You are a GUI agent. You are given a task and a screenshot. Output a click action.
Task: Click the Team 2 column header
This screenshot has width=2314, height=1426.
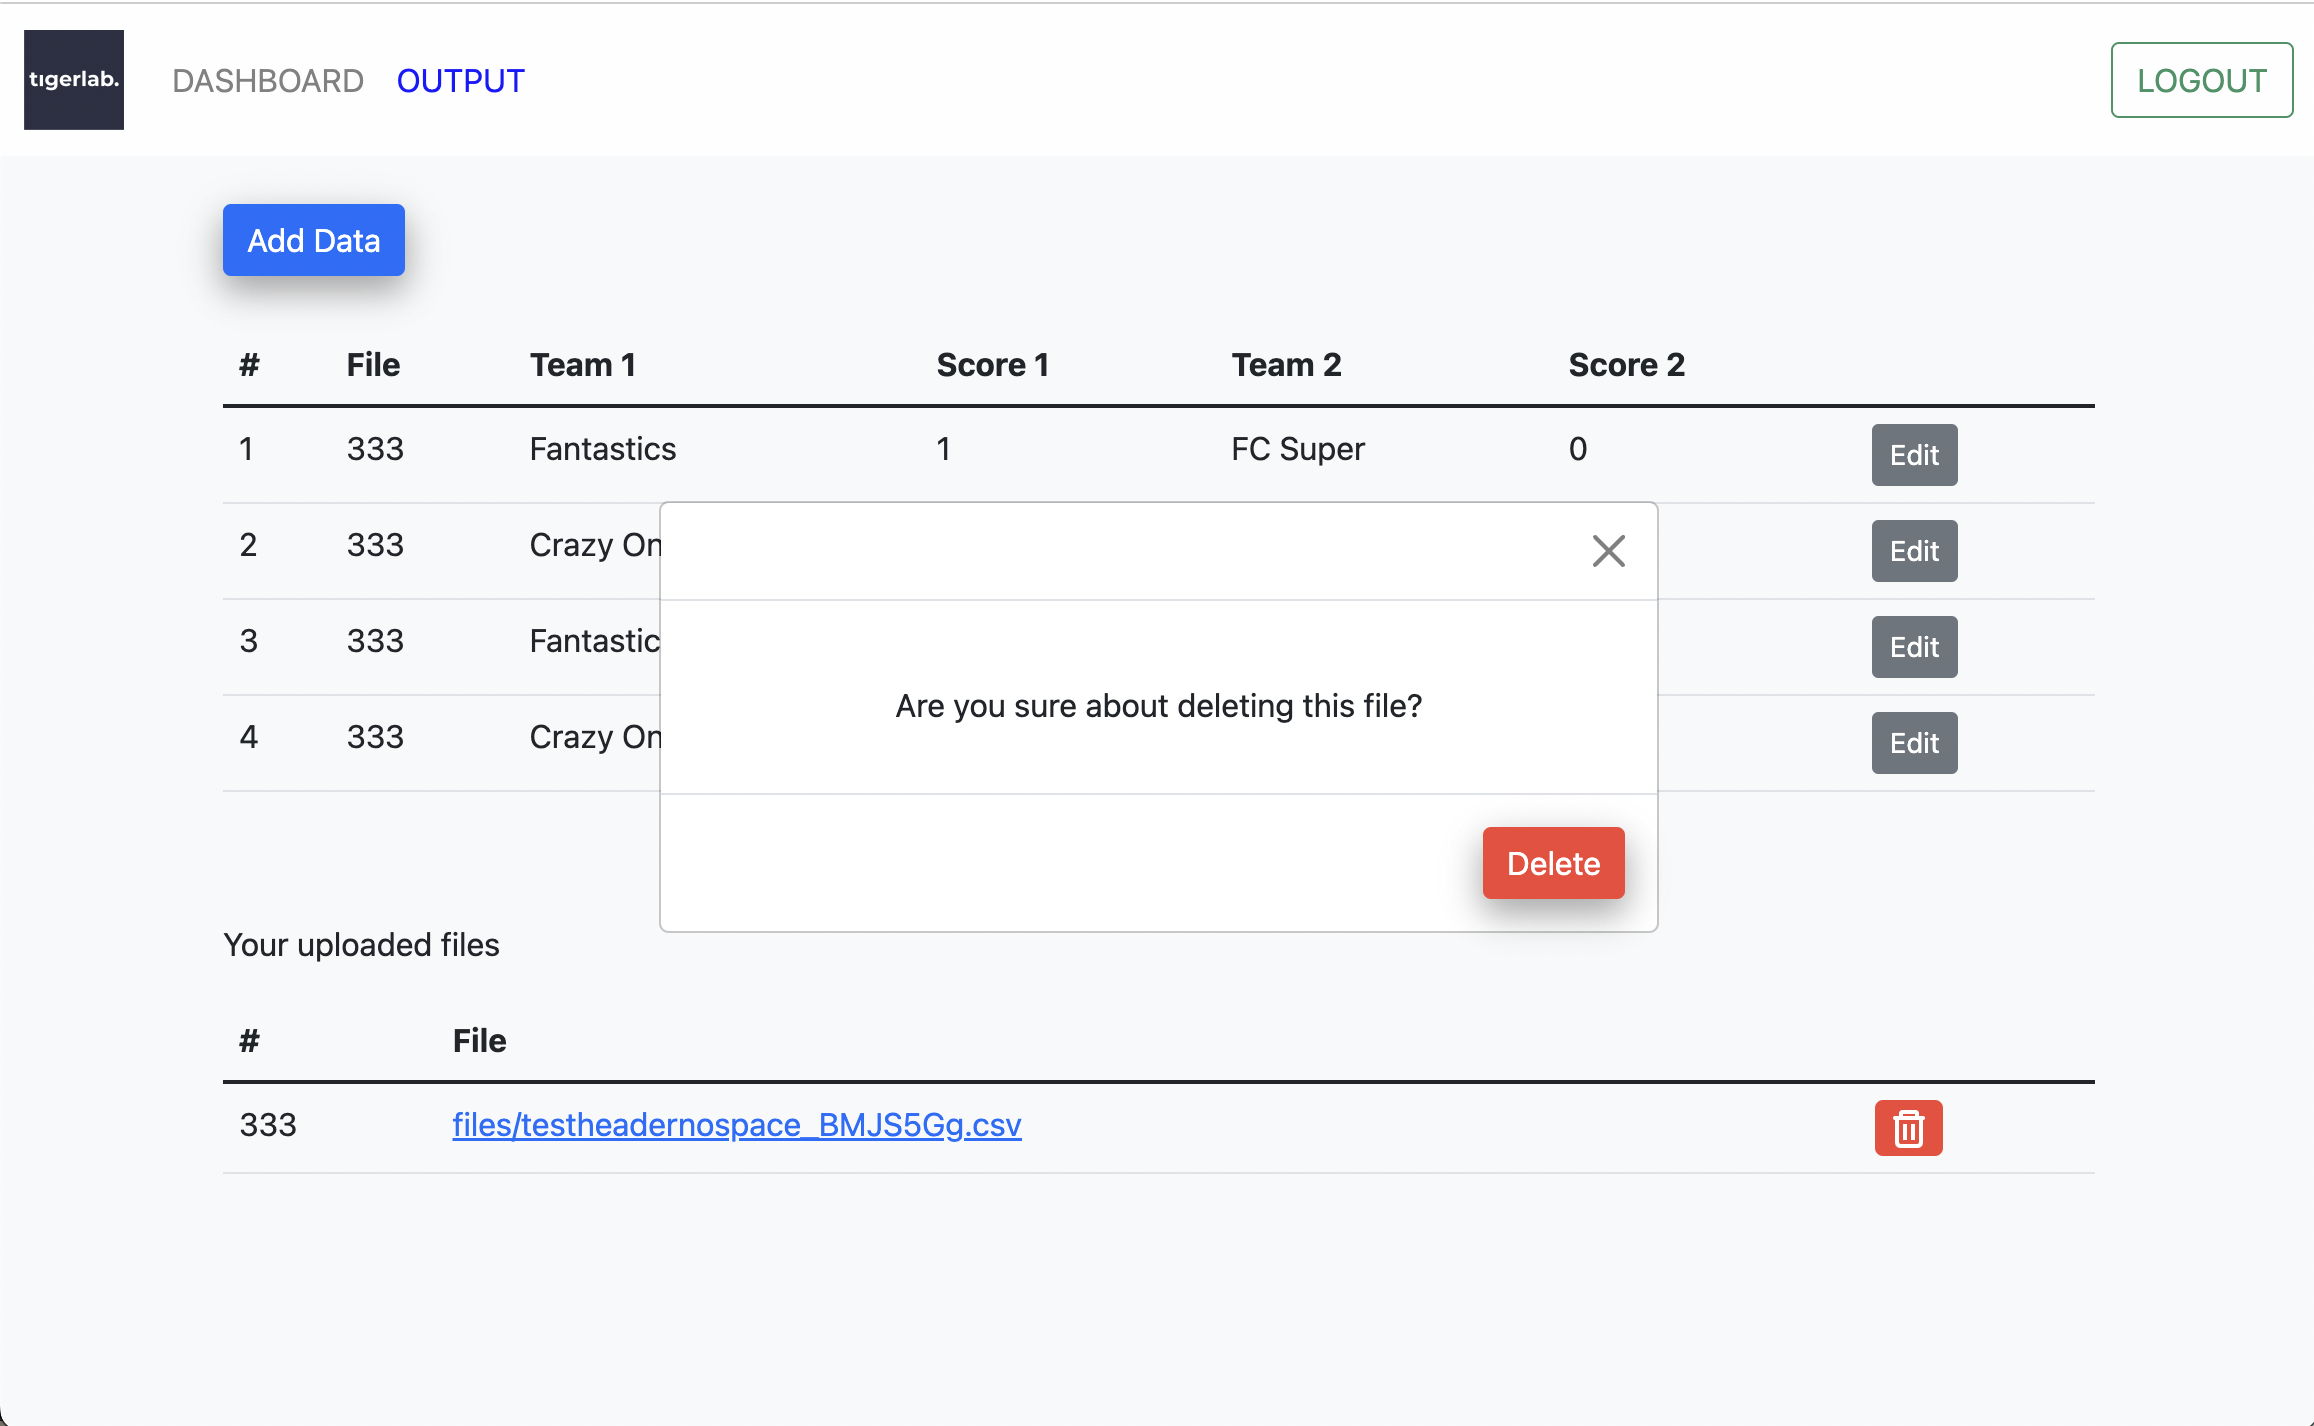pyautogui.click(x=1286, y=365)
